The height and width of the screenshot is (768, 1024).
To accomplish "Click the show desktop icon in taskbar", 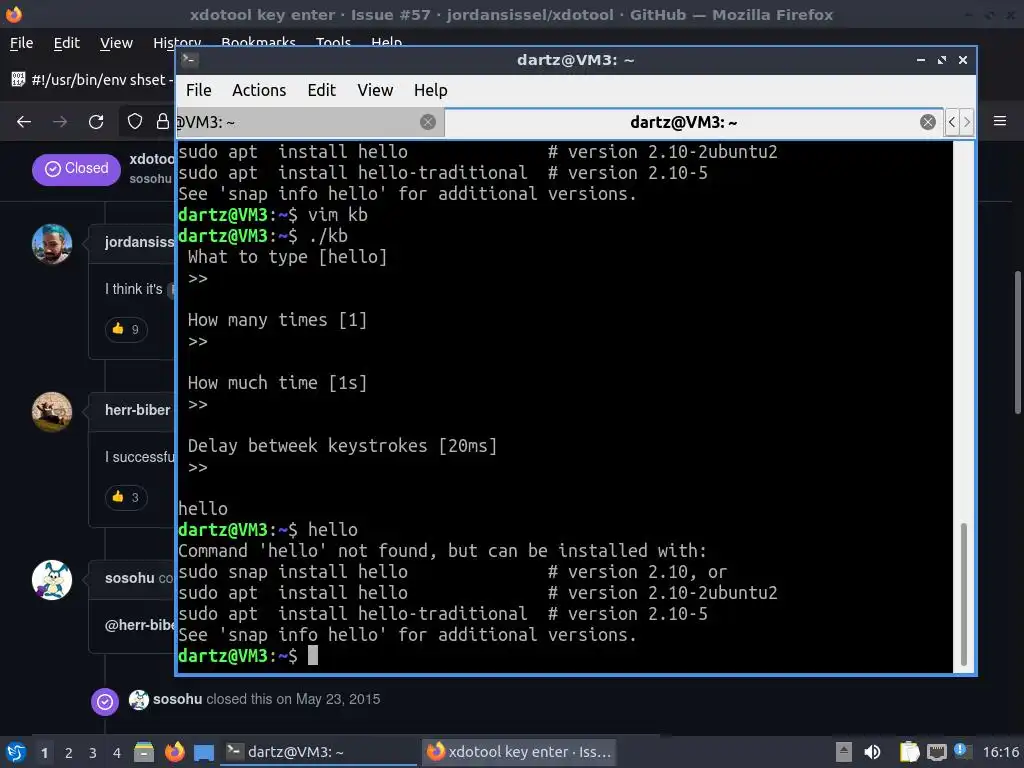I will [204, 753].
